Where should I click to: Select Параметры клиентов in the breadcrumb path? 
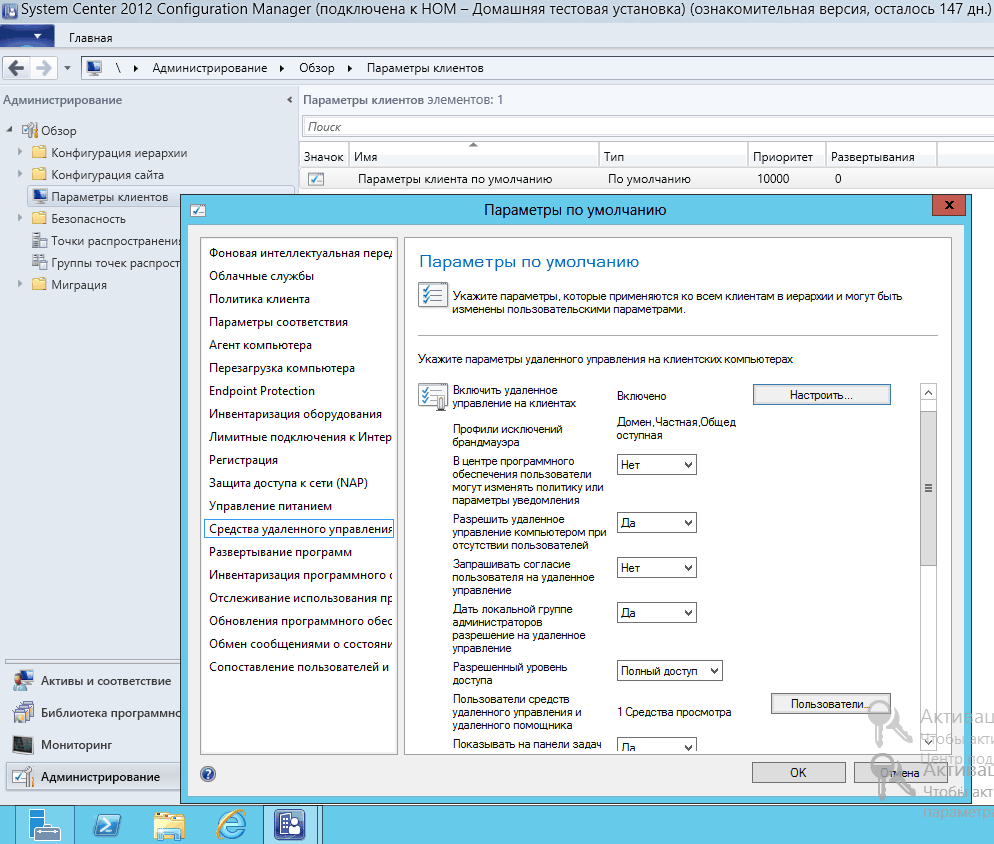pos(425,68)
